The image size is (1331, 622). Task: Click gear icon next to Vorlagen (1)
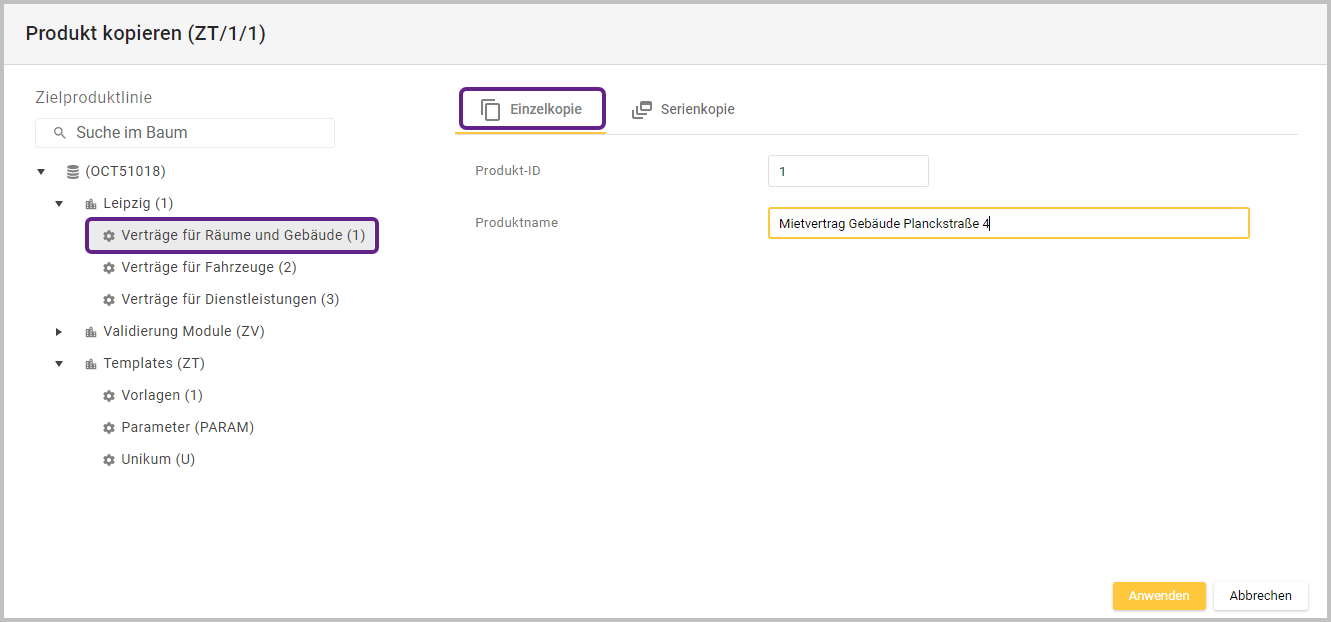tap(109, 396)
